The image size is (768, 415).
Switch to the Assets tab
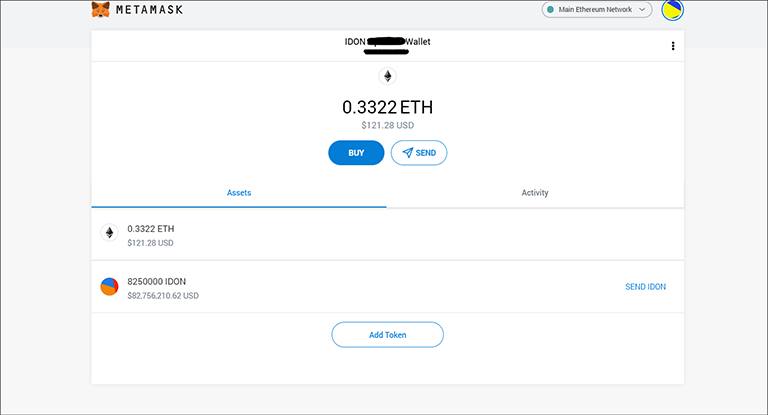(x=239, y=193)
